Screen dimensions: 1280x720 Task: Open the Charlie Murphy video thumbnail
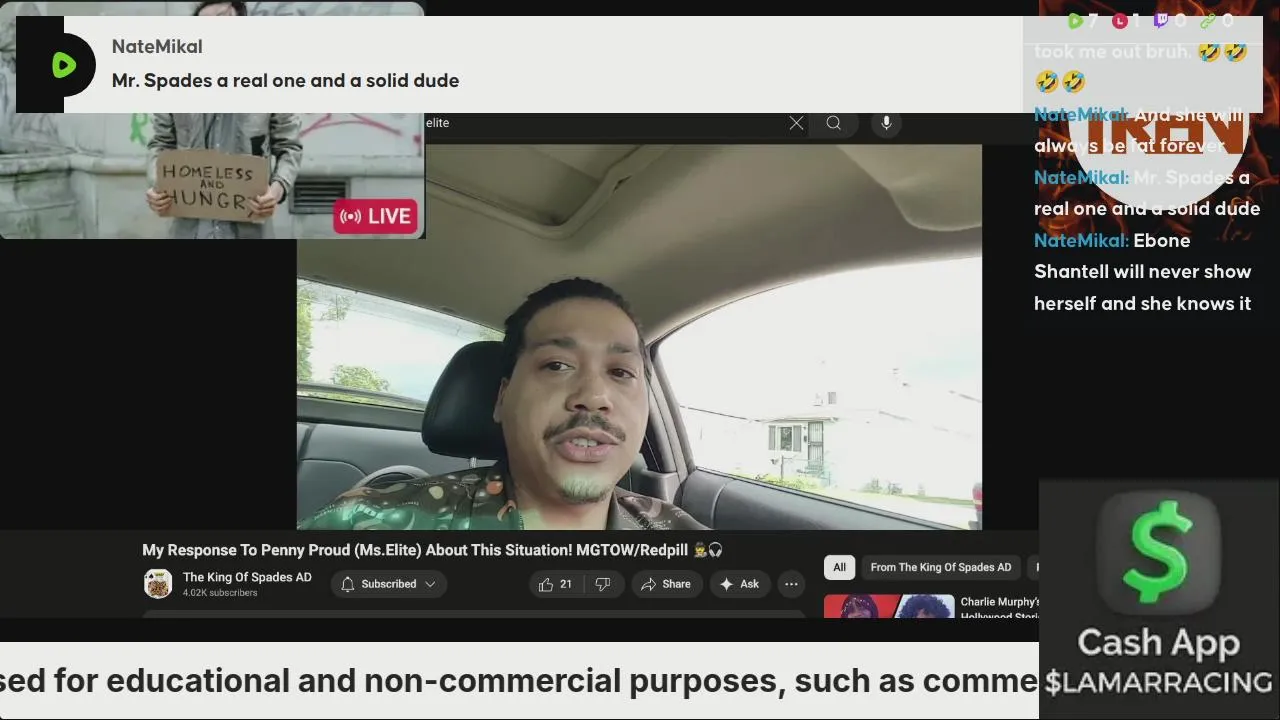pos(889,607)
